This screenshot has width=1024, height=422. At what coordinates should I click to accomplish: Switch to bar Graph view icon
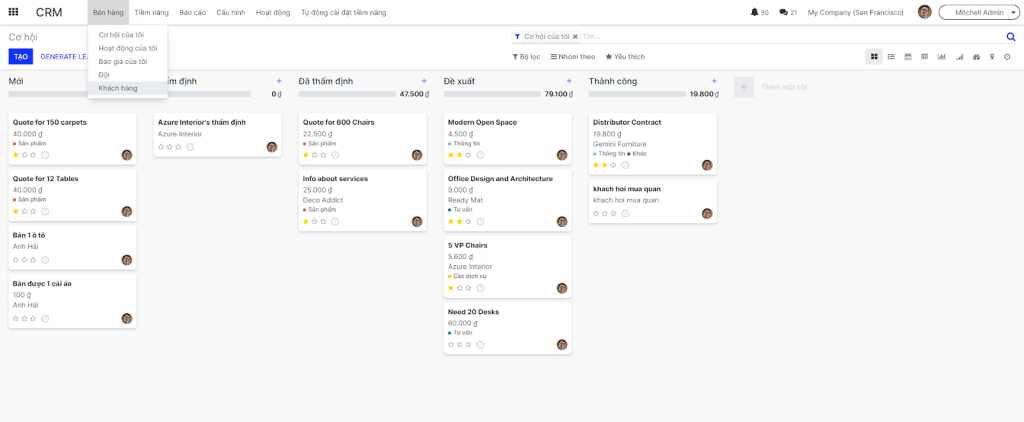point(942,57)
